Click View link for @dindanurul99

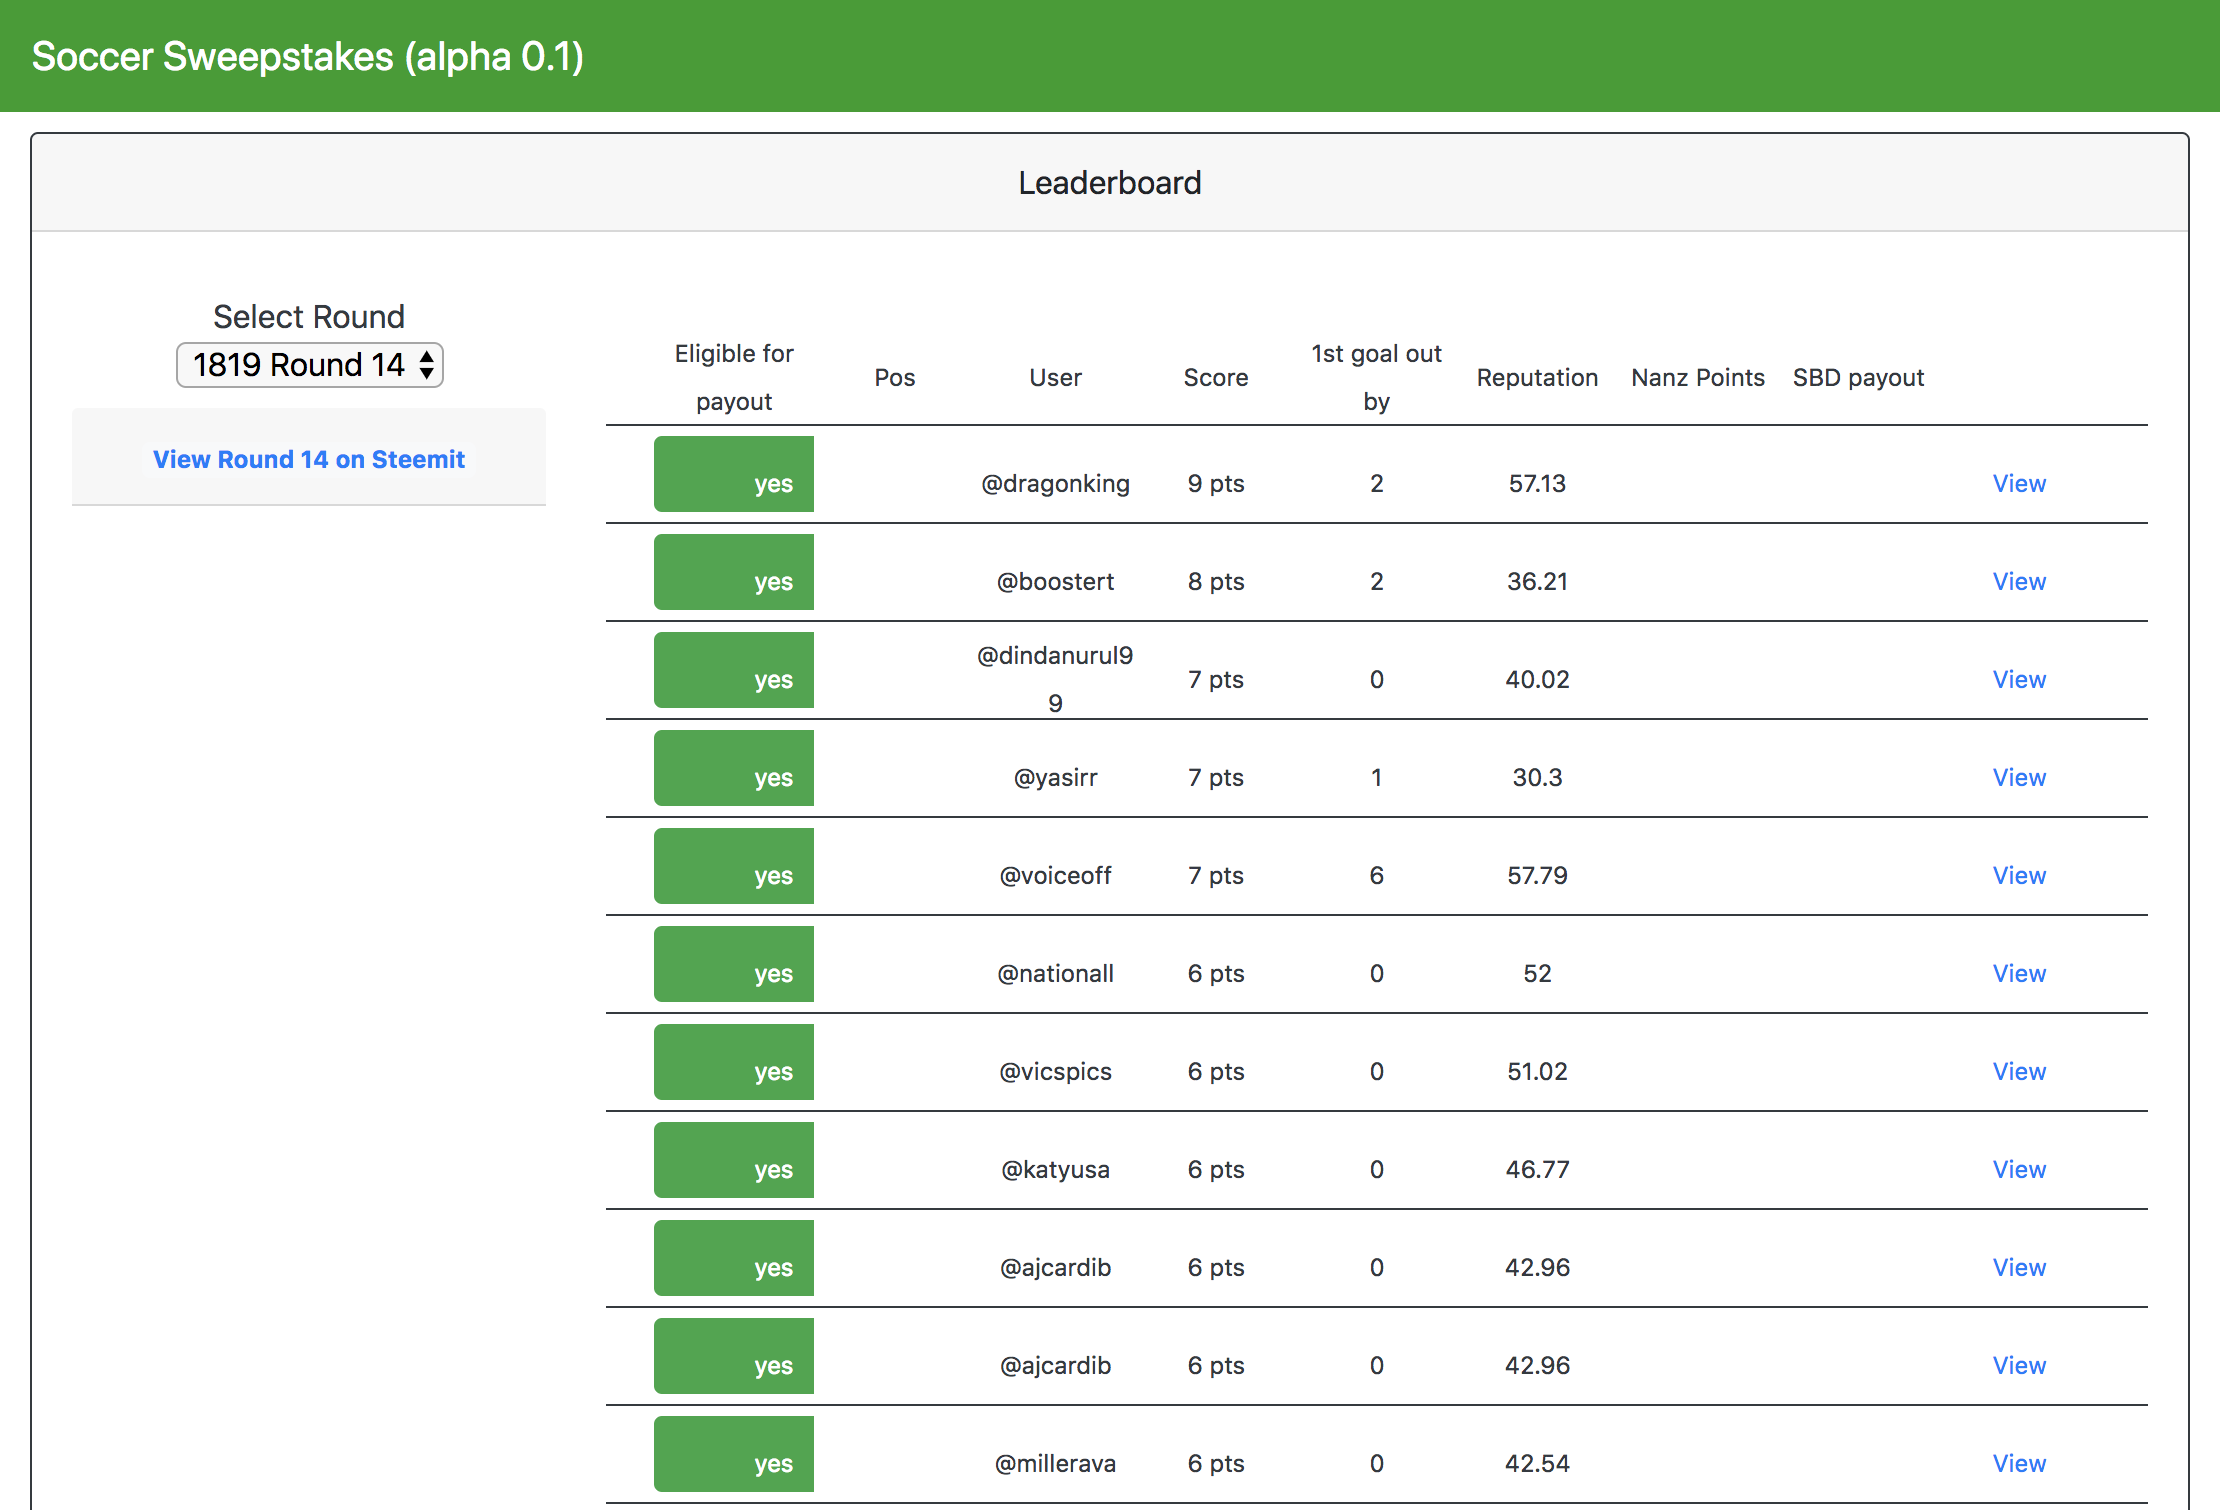click(x=2019, y=679)
